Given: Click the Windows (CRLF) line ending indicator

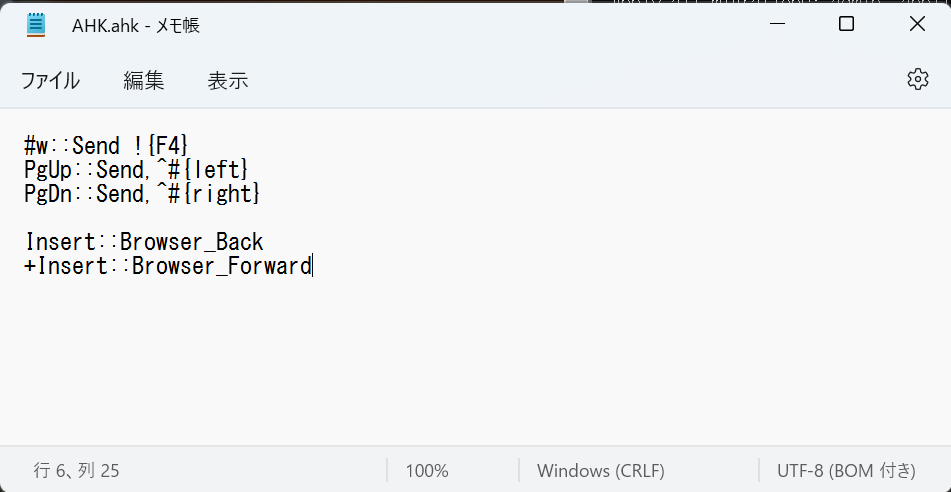Looking at the screenshot, I should pyautogui.click(x=600, y=471).
